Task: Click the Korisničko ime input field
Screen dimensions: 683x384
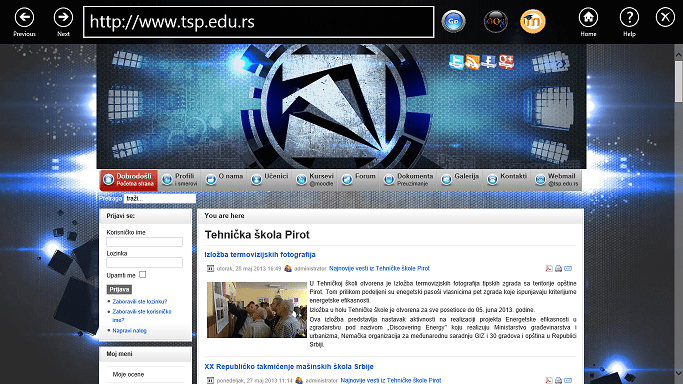Action: (145, 242)
